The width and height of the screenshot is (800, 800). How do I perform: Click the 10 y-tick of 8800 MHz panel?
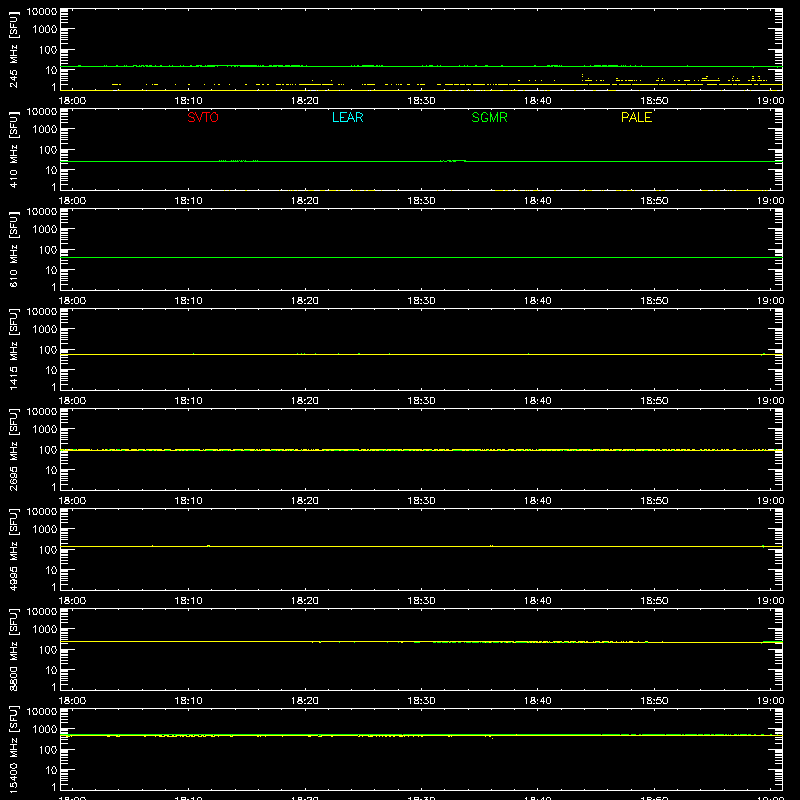pos(51,670)
